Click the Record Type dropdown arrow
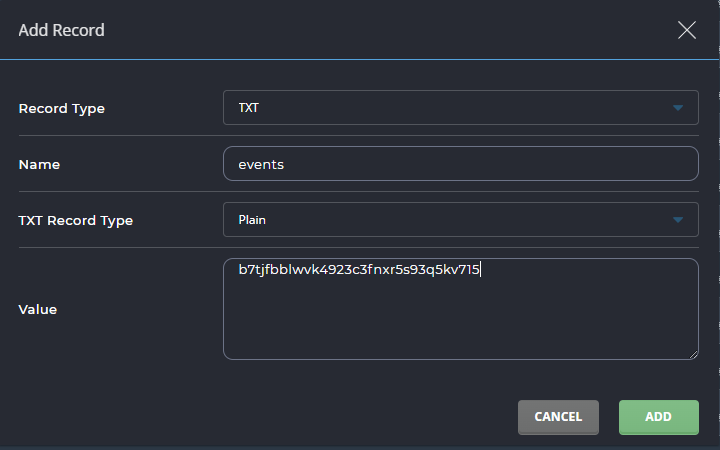This screenshot has width=720, height=450. (678, 108)
